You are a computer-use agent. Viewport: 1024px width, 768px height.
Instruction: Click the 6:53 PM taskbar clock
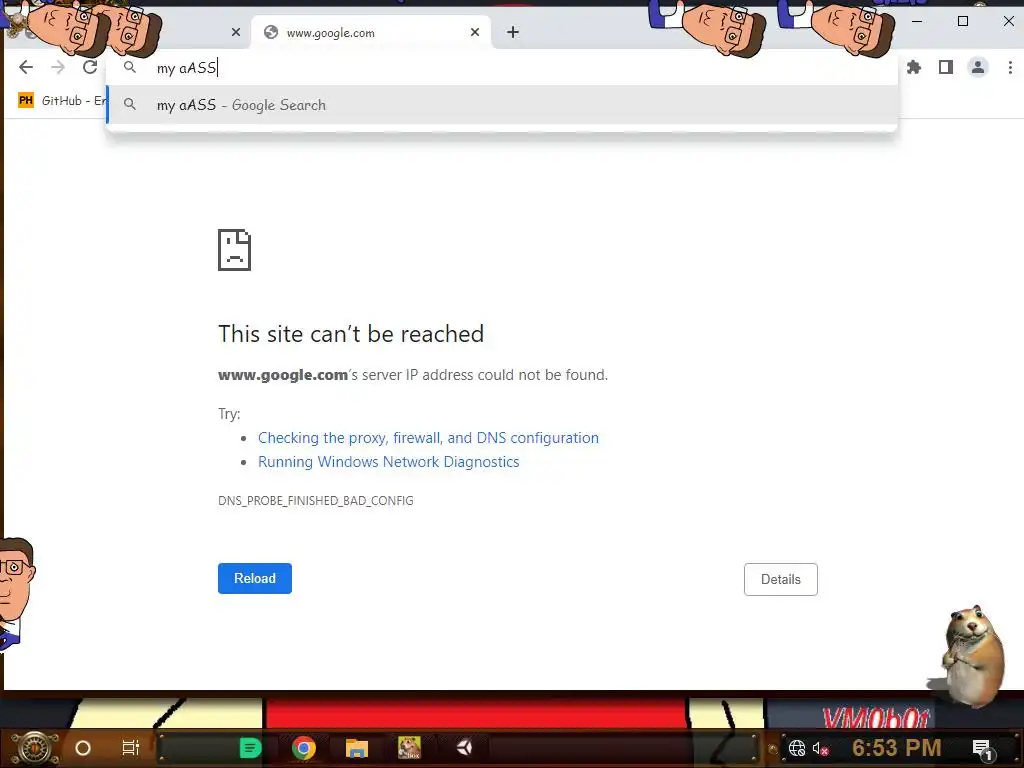(897, 748)
